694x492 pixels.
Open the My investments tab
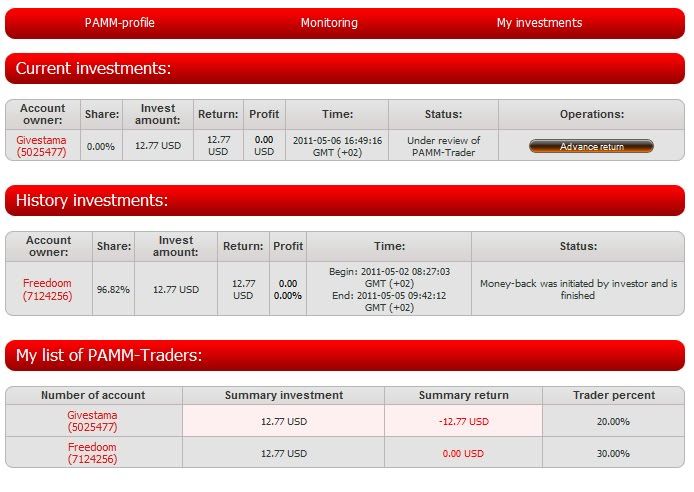[539, 23]
